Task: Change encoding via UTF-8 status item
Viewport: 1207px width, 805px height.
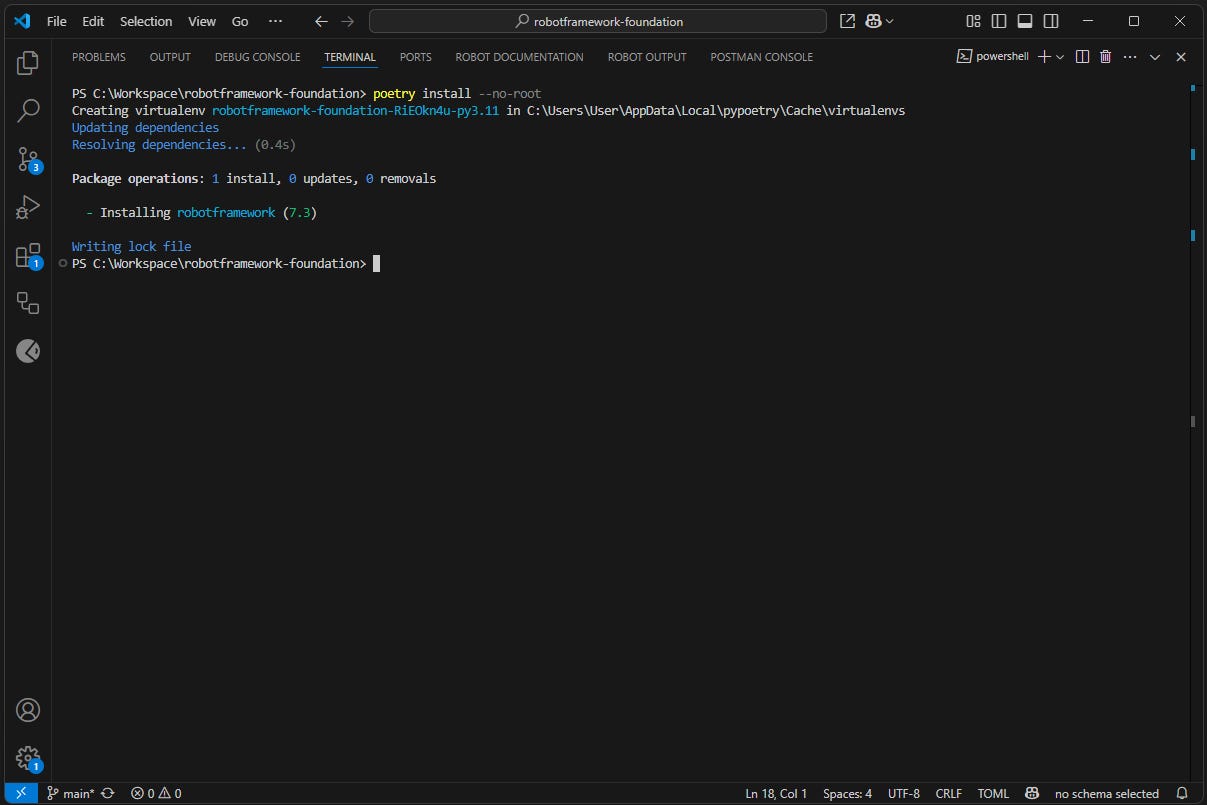Action: (903, 793)
